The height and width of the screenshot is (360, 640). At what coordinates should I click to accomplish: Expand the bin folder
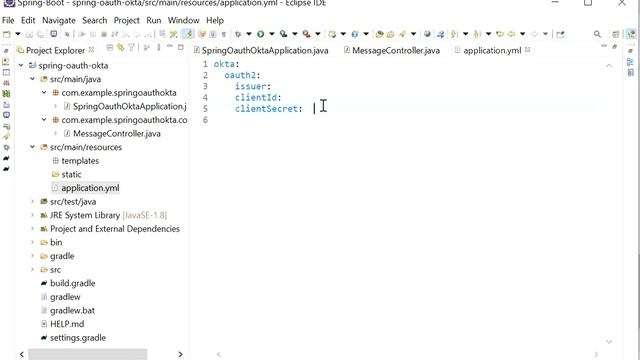(32, 242)
